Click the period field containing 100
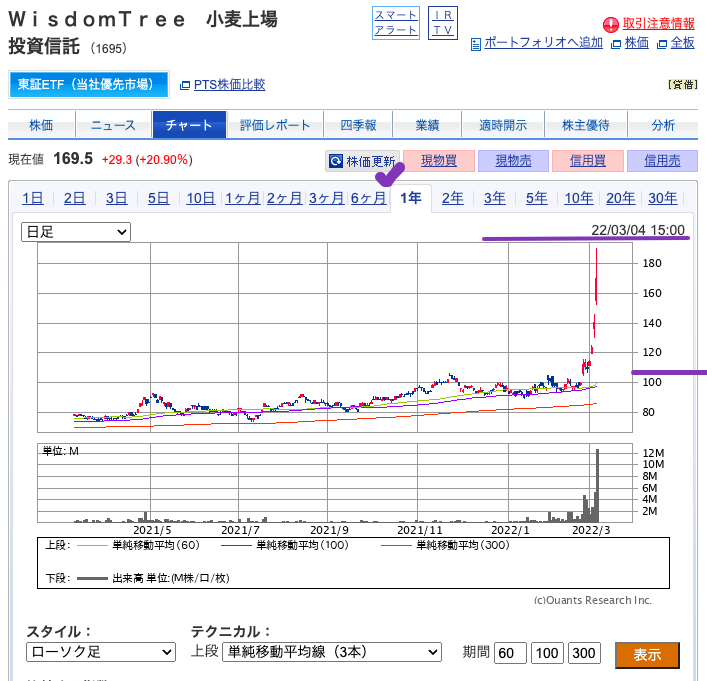The width and height of the screenshot is (707, 681). click(547, 653)
